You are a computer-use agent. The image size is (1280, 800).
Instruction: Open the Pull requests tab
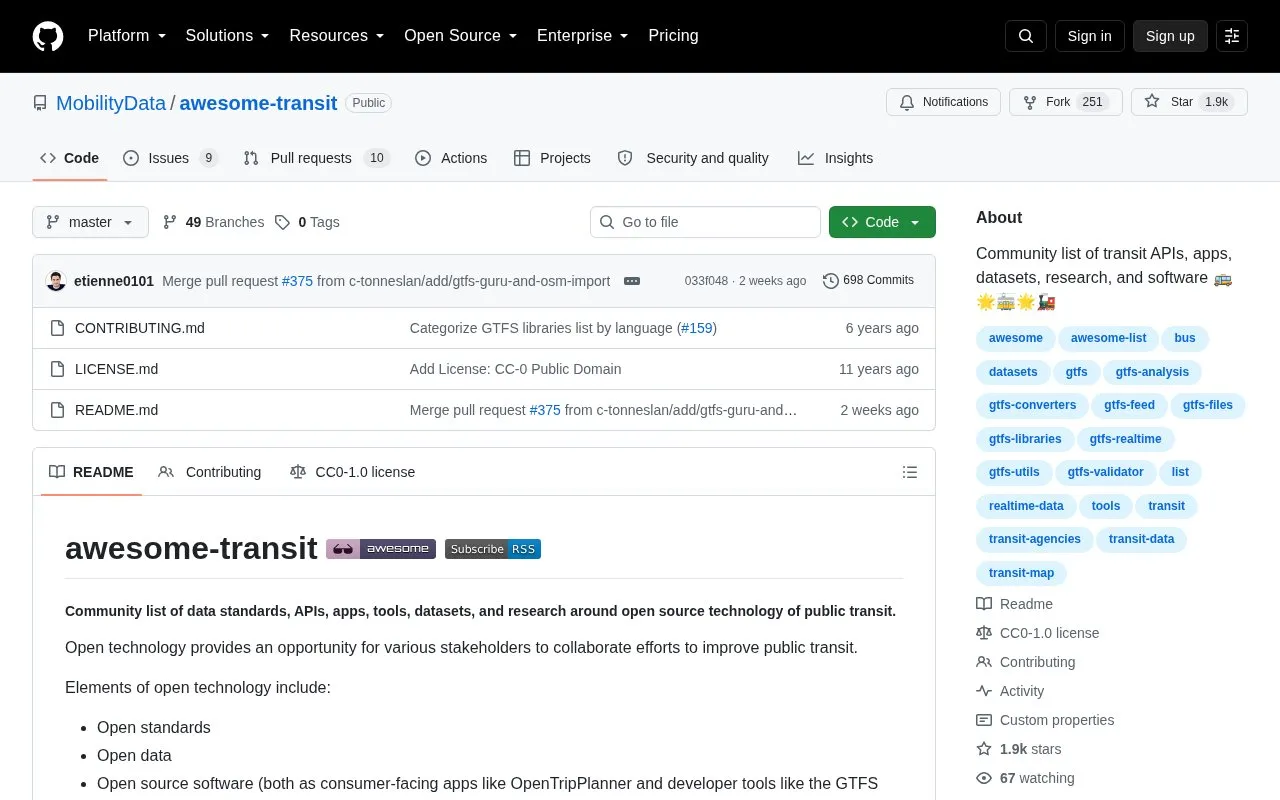(316, 158)
